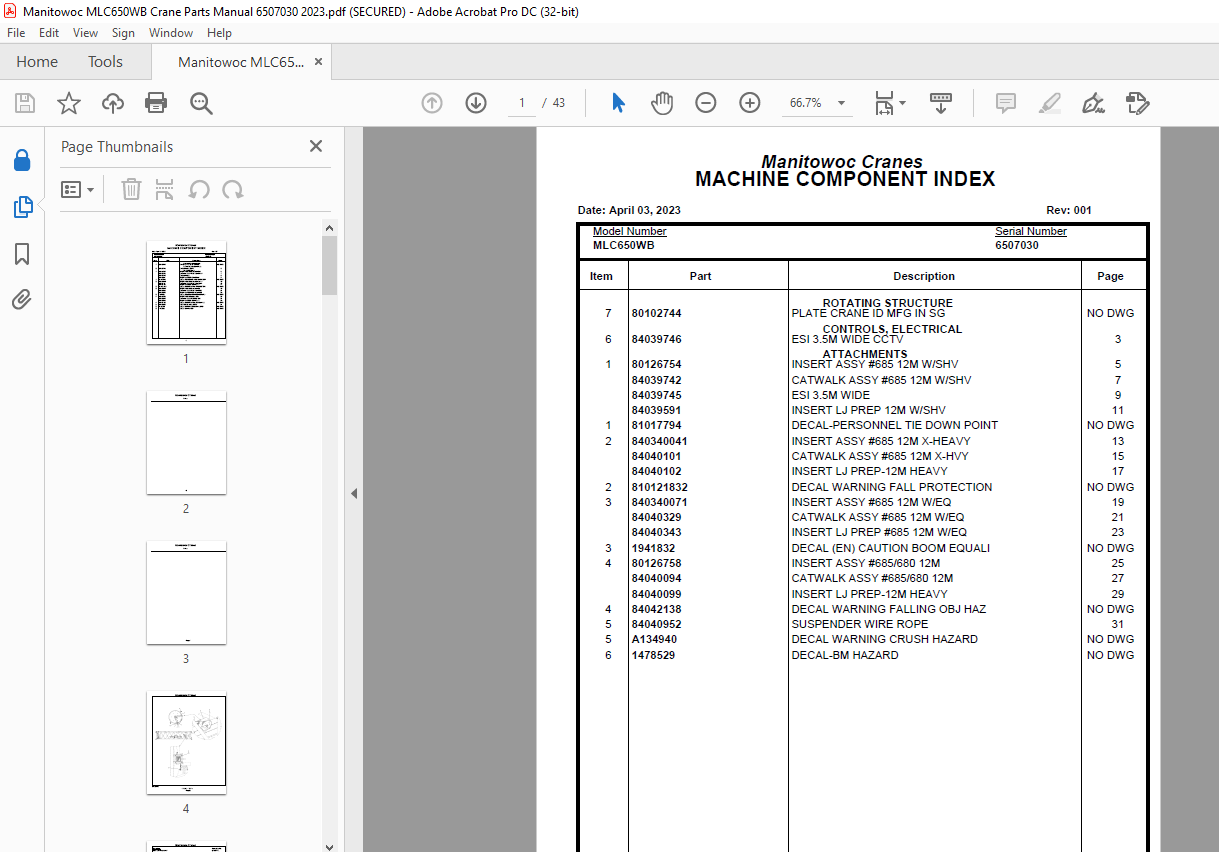Click part number 84039746

pyautogui.click(x=656, y=340)
